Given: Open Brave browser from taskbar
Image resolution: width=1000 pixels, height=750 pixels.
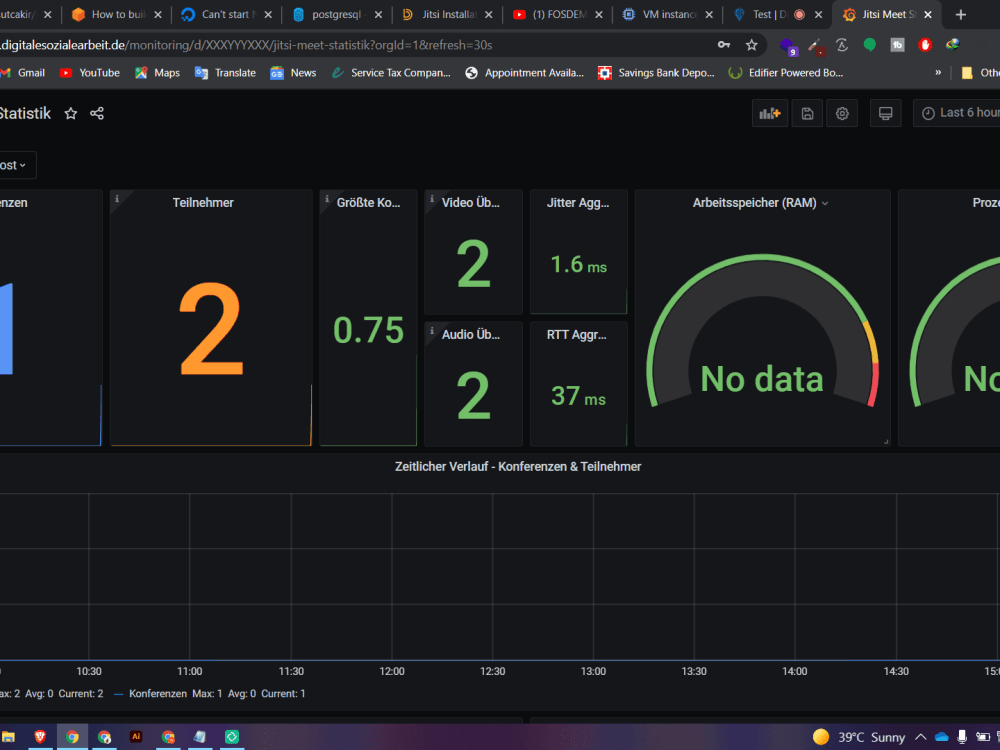Looking at the screenshot, I should pos(40,737).
